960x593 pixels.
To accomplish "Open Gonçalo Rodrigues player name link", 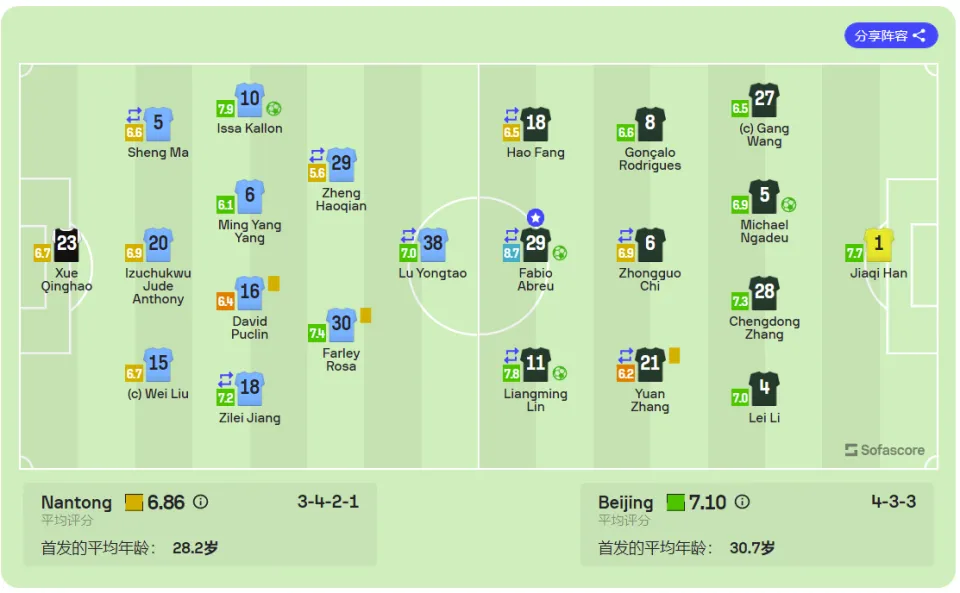I will (650, 159).
